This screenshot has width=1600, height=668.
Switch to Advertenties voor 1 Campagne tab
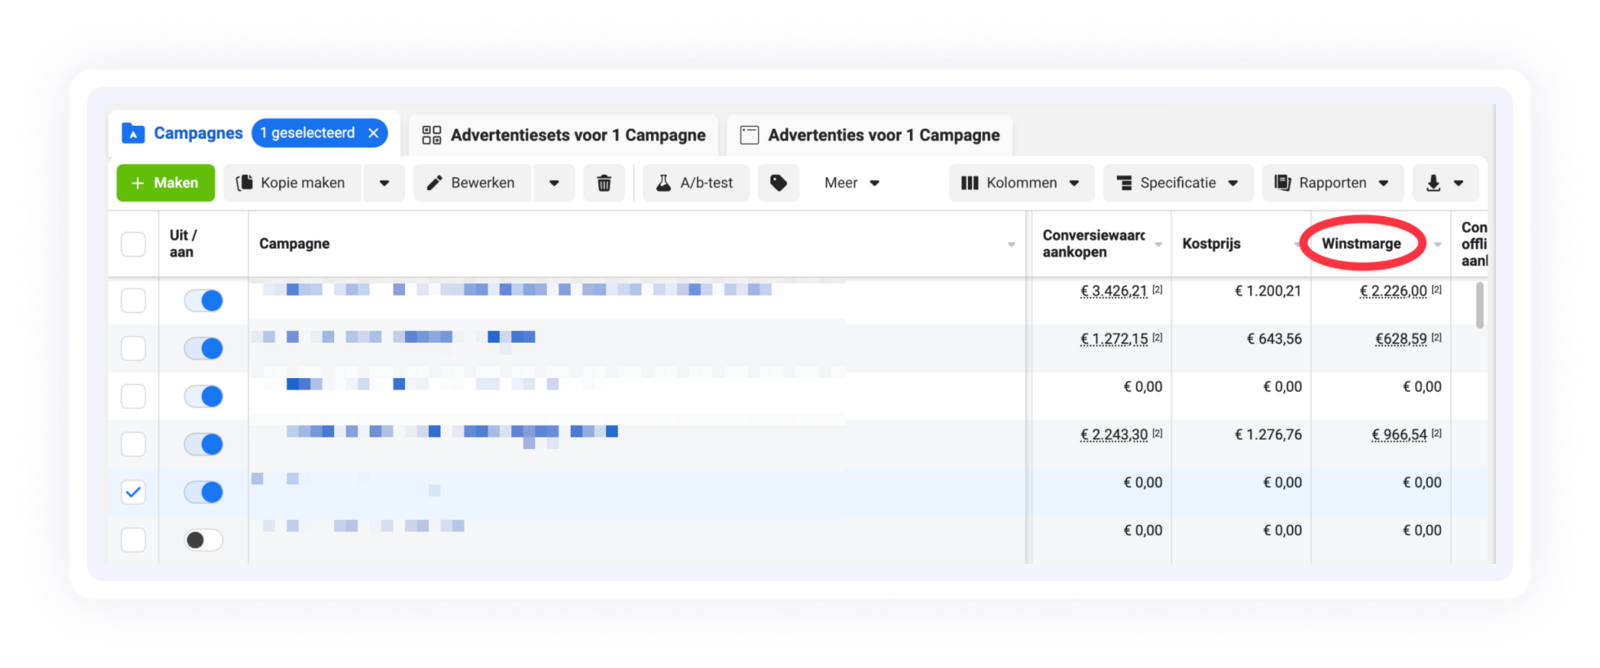coord(869,135)
